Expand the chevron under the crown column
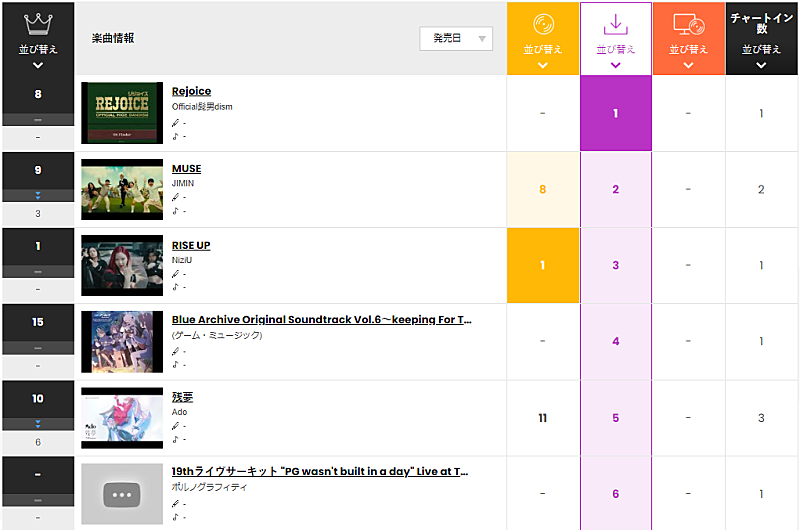Screen dimensions: 800x530 37,66
